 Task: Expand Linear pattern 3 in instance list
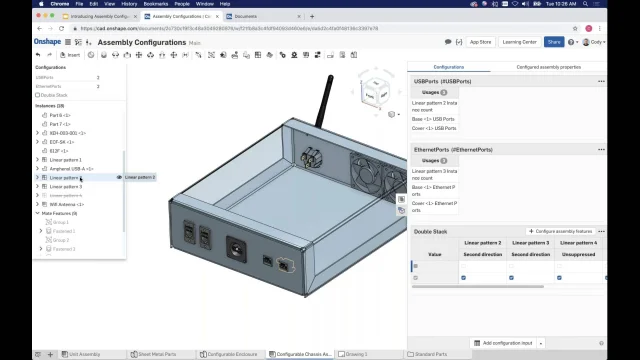click(x=38, y=187)
